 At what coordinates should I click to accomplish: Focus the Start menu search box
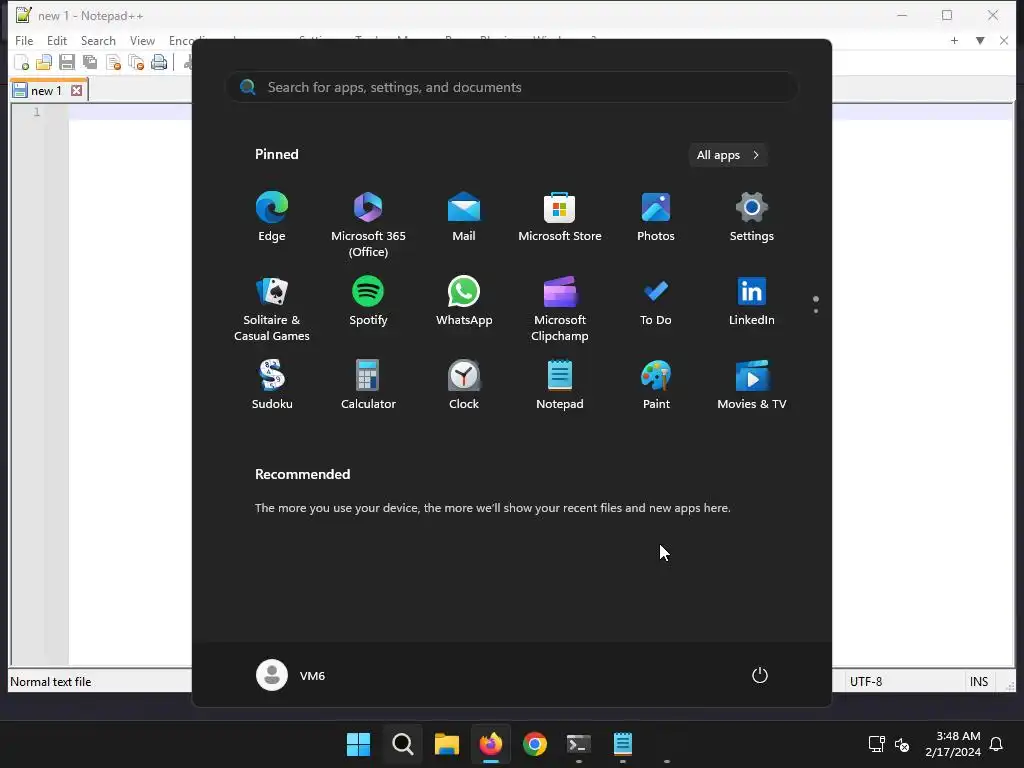pyautogui.click(x=512, y=88)
